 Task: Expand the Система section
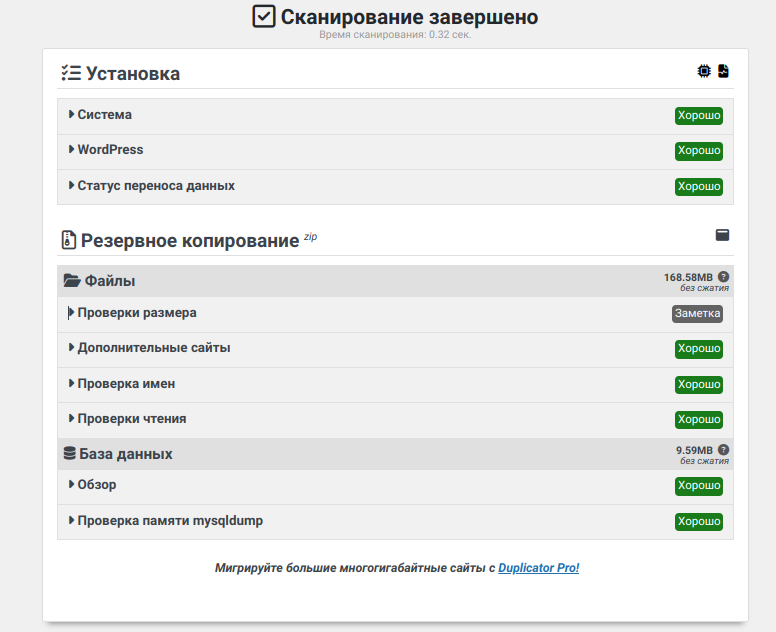tap(104, 115)
